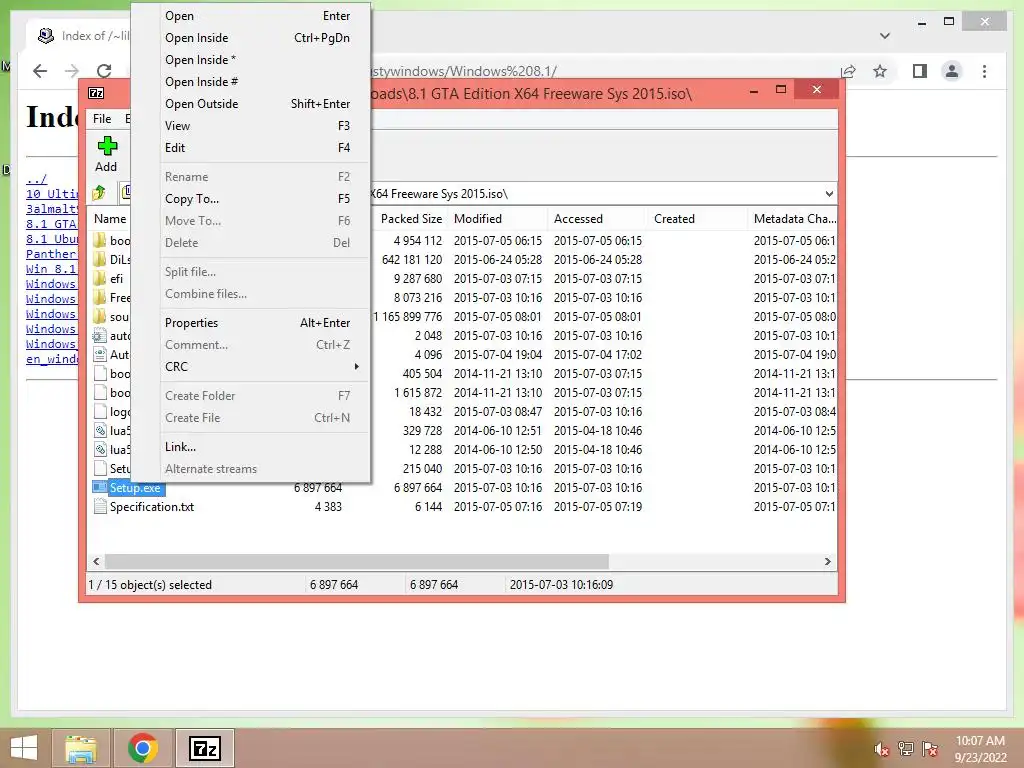Open the en_wind link in Chrome

click(52, 359)
